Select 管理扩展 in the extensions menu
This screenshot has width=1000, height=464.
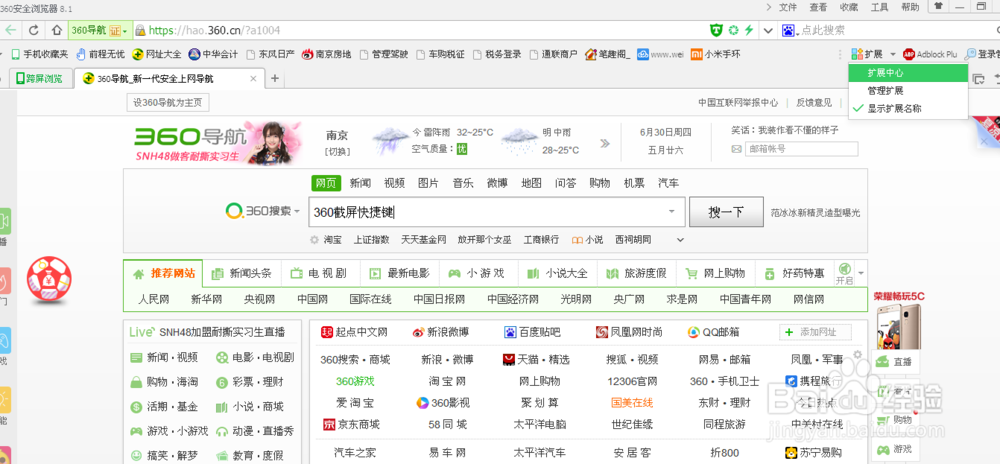pos(908,91)
